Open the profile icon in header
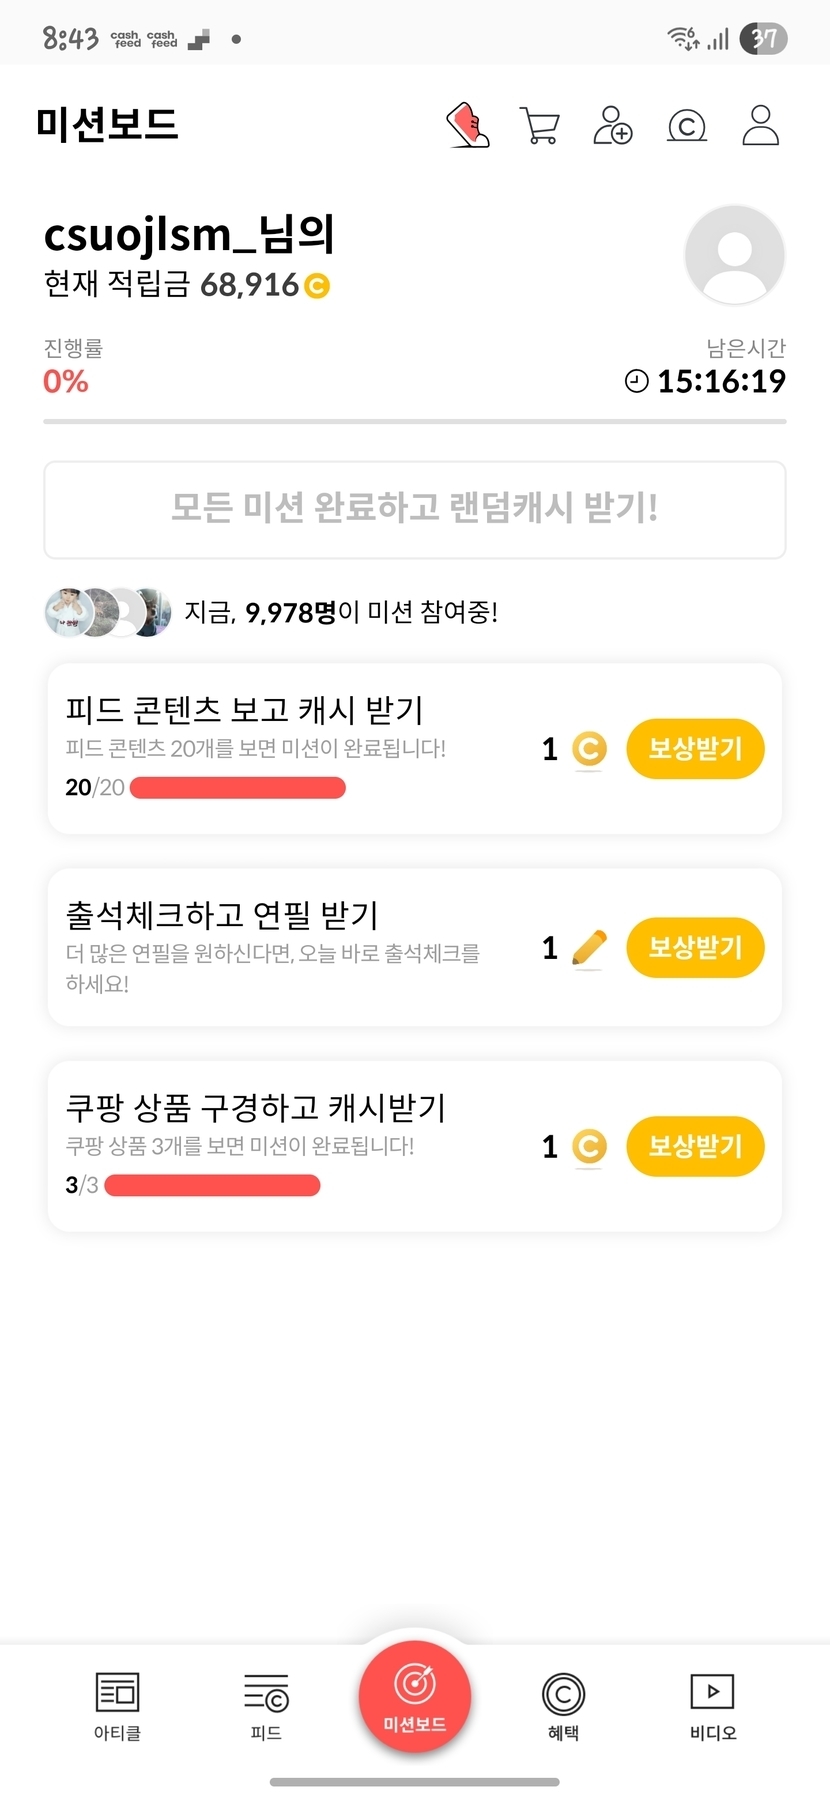 pyautogui.click(x=761, y=126)
